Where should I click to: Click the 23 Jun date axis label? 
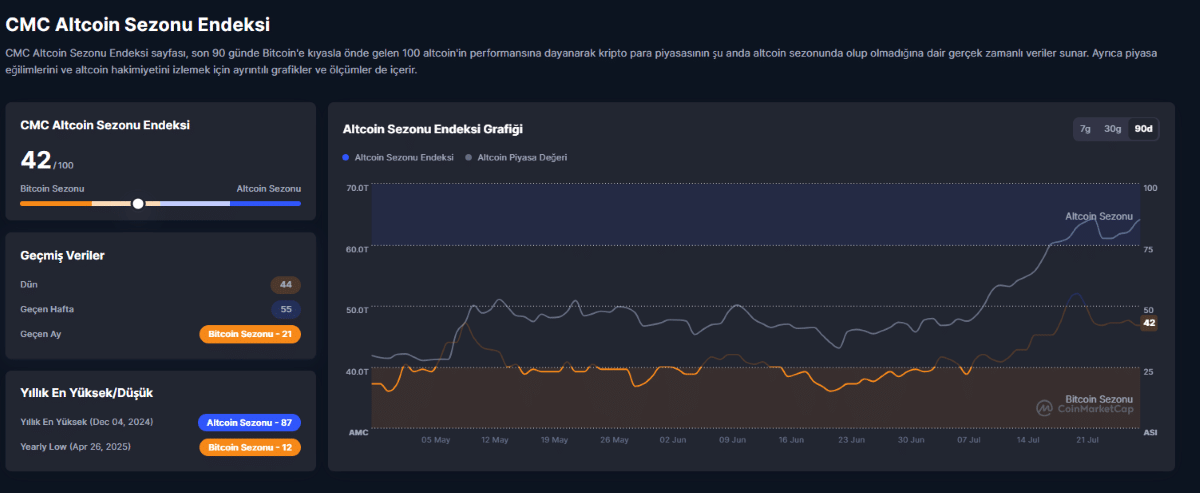851,439
